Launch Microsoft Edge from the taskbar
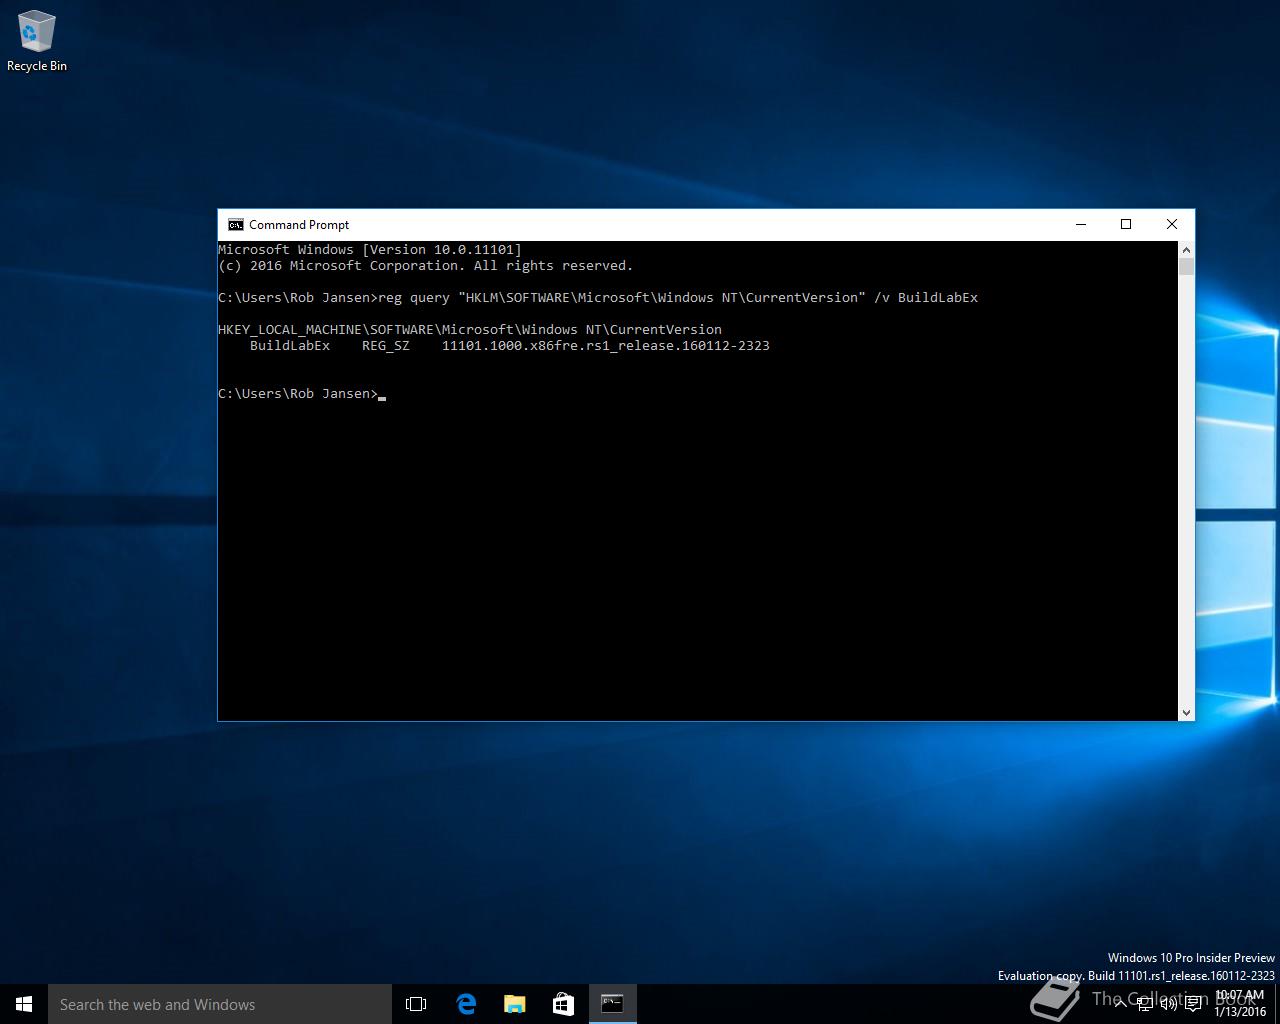1280x1024 pixels. [x=466, y=1004]
